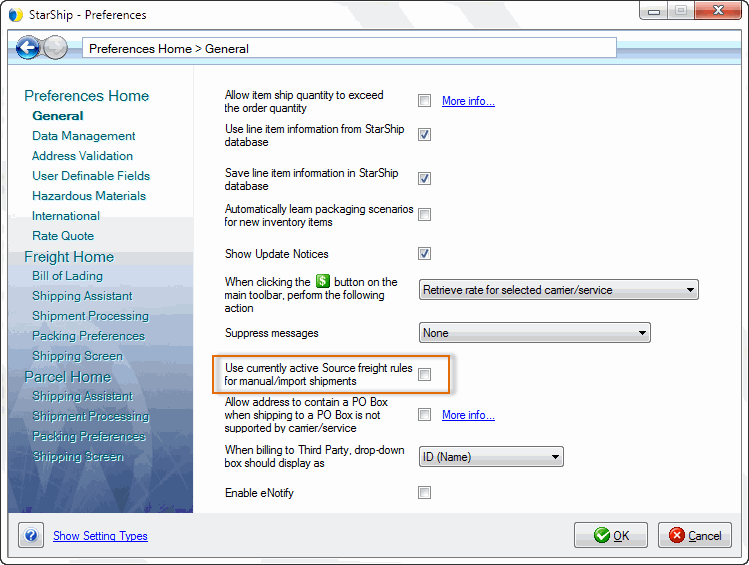Screen dimensions: 749x565
Task: Open User Definable Fields preferences
Action: 91,176
